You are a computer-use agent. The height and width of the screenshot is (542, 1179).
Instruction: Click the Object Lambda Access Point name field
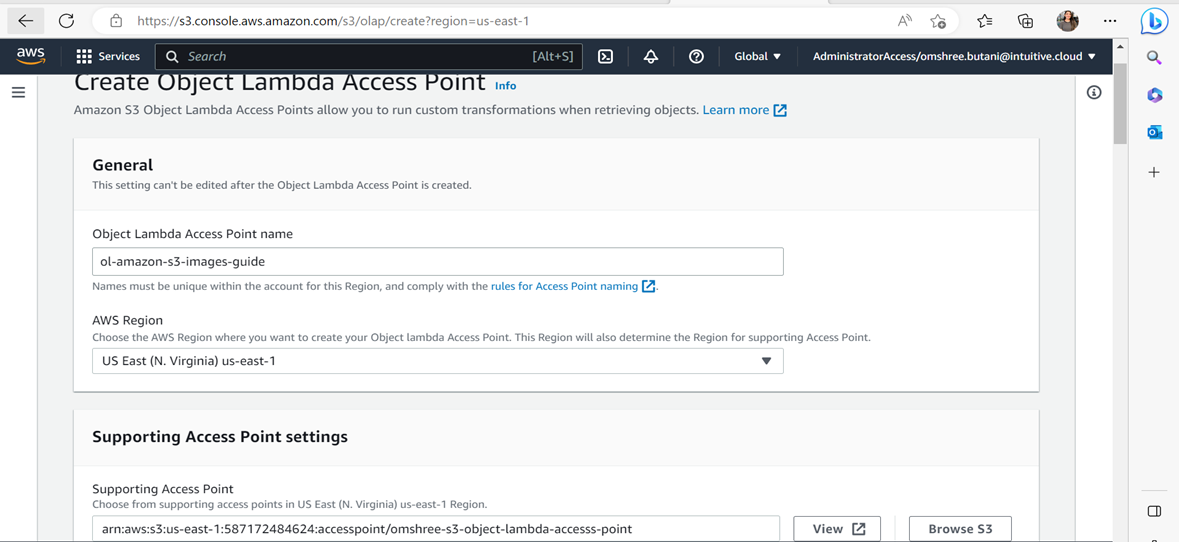click(437, 262)
